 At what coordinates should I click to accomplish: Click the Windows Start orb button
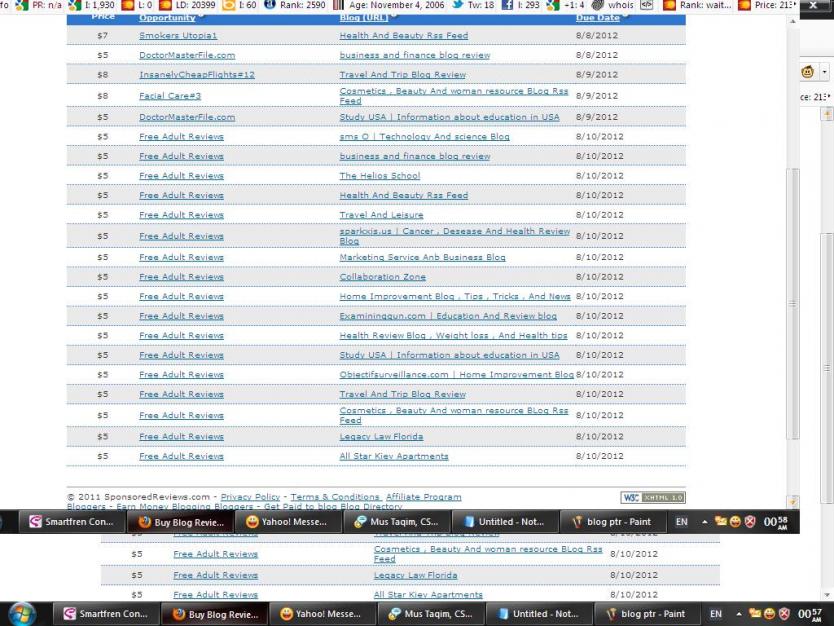click(x=22, y=614)
